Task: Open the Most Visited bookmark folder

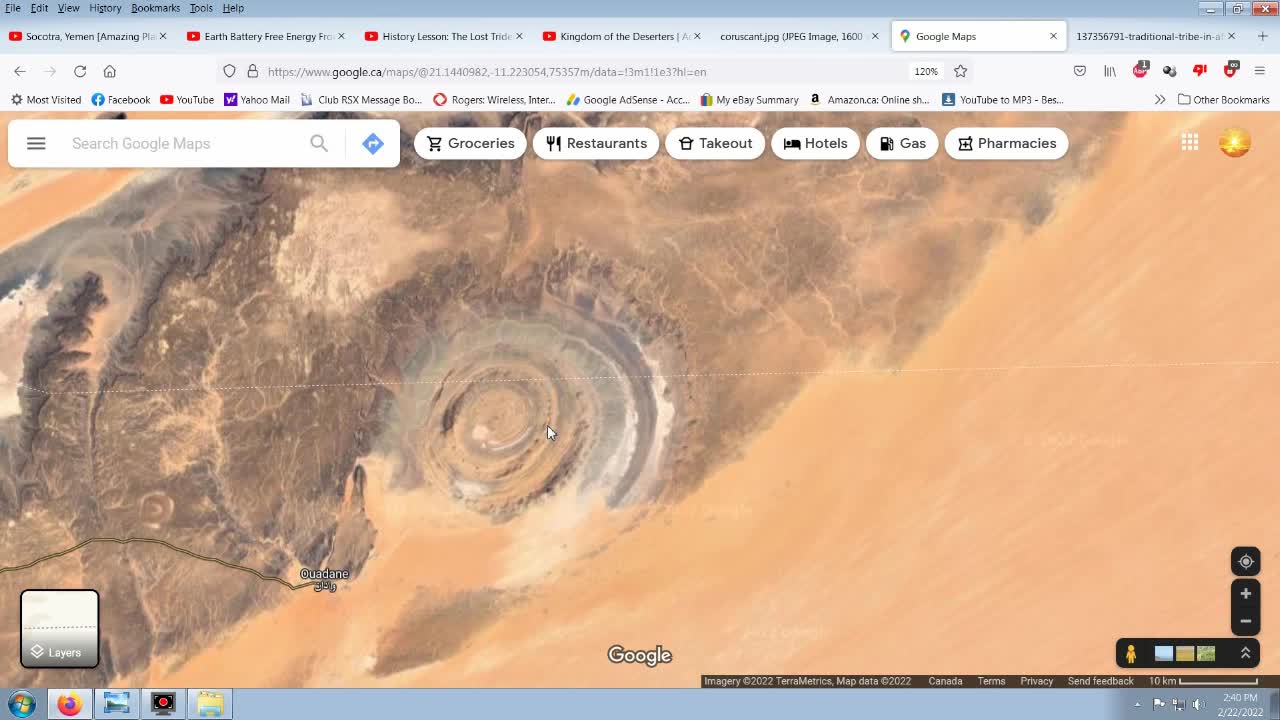Action: 46,100
